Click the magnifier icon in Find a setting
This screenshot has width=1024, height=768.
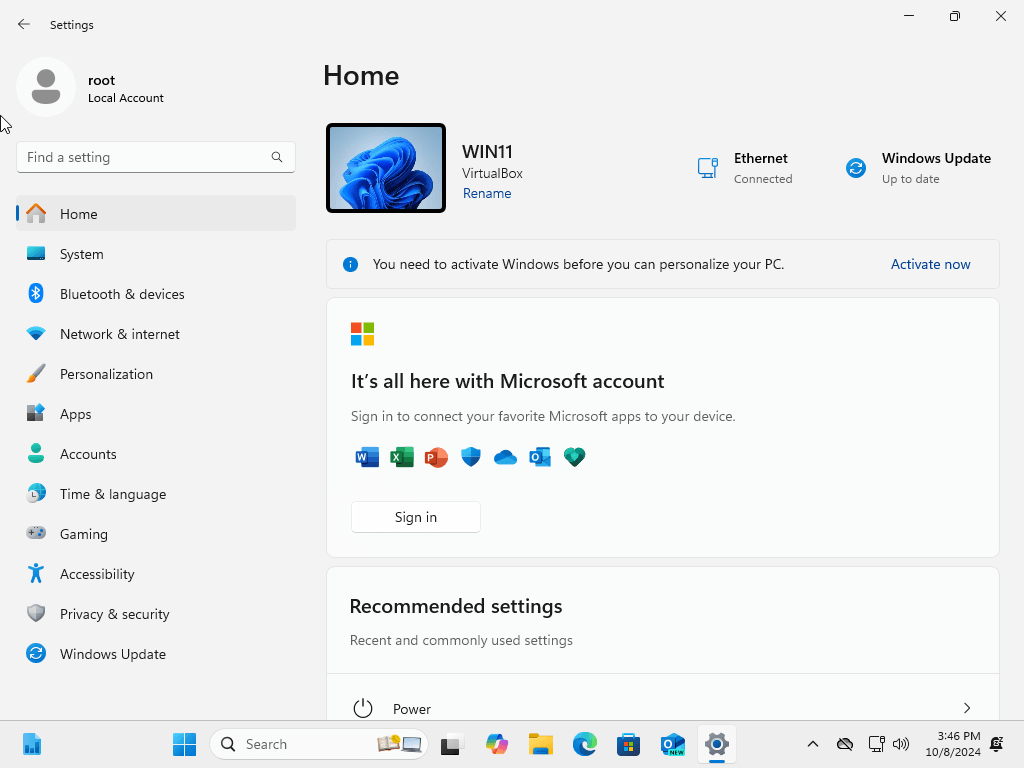click(x=277, y=157)
